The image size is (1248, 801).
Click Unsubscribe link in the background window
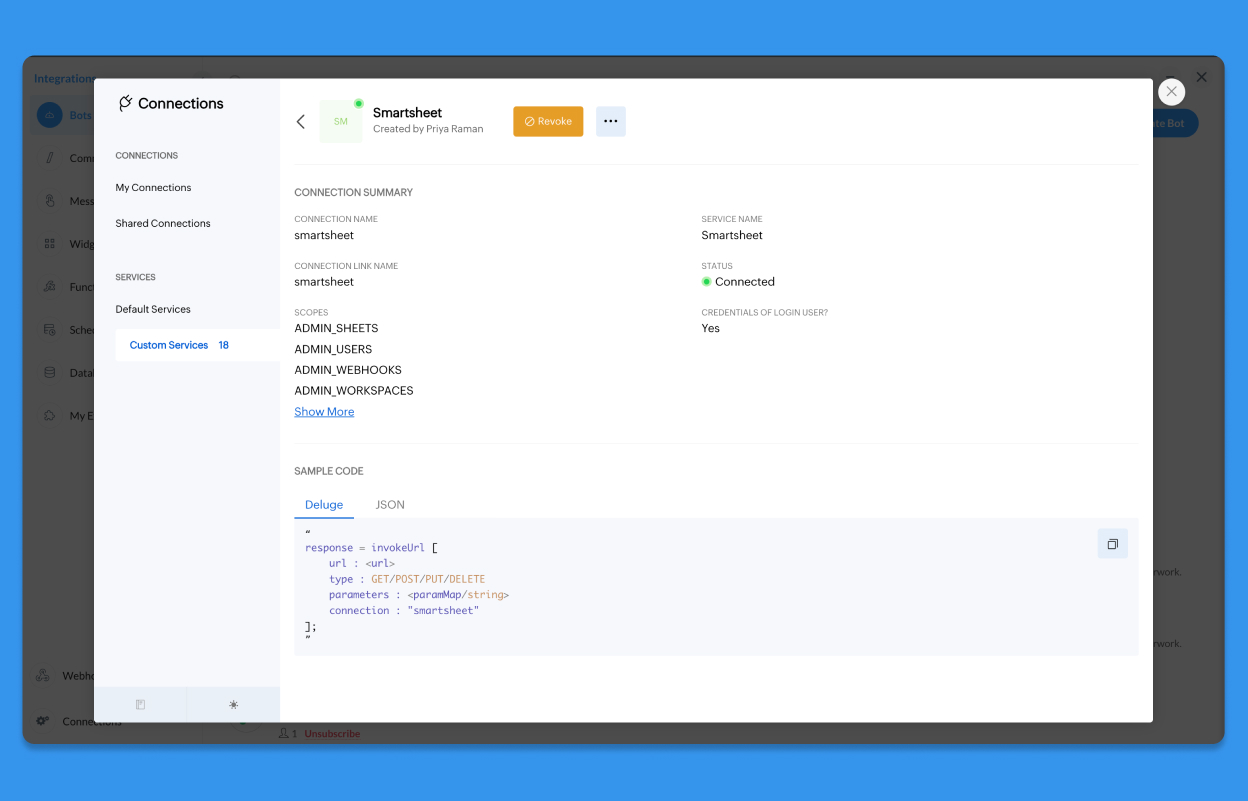click(332, 734)
